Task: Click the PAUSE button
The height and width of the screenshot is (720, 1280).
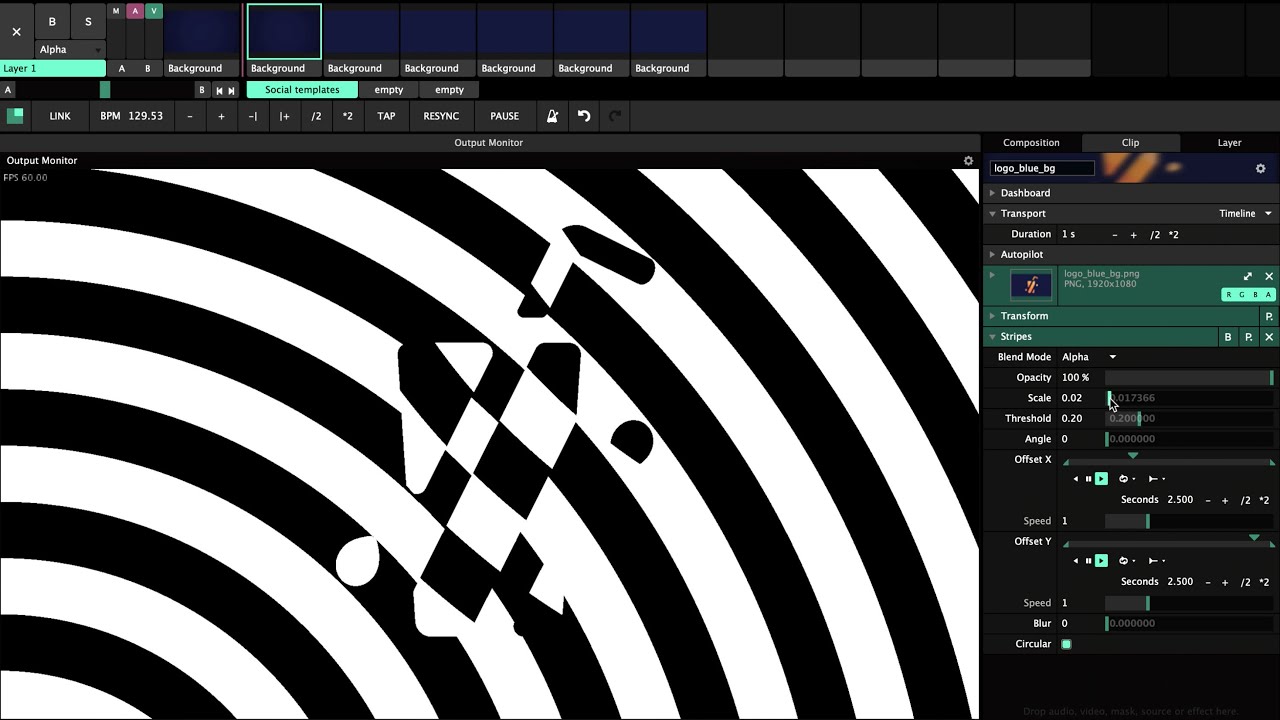Action: [505, 116]
